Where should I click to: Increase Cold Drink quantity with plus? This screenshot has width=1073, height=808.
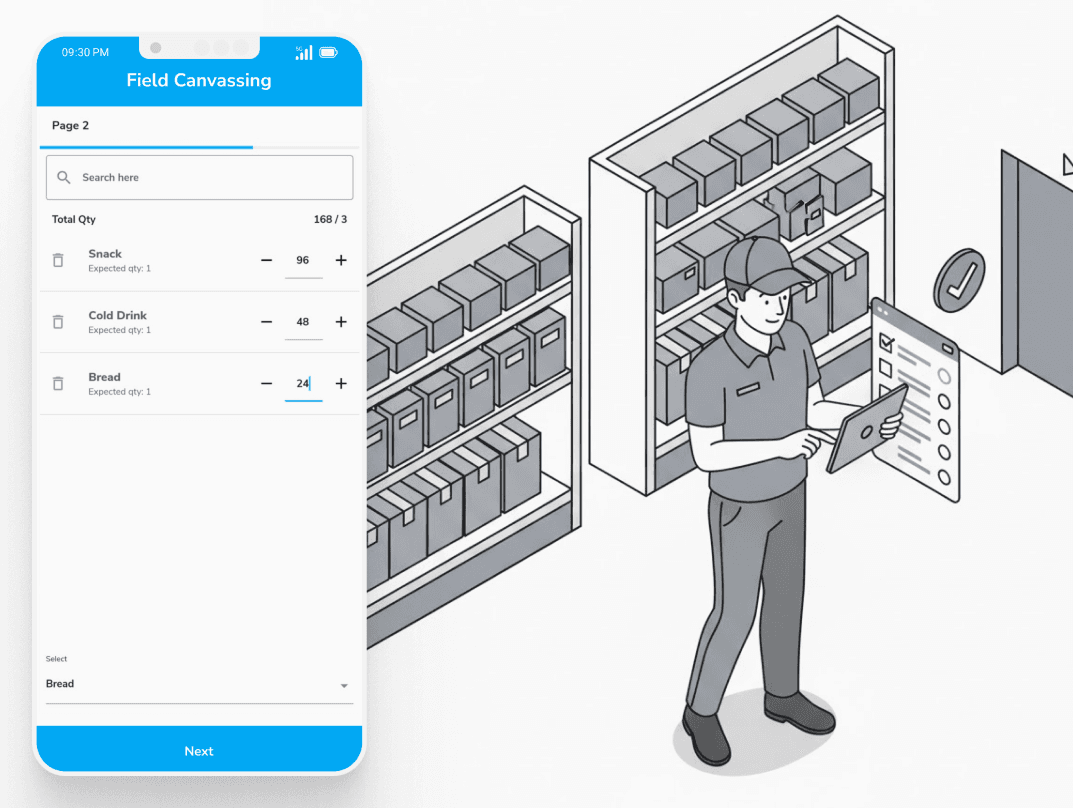[341, 322]
